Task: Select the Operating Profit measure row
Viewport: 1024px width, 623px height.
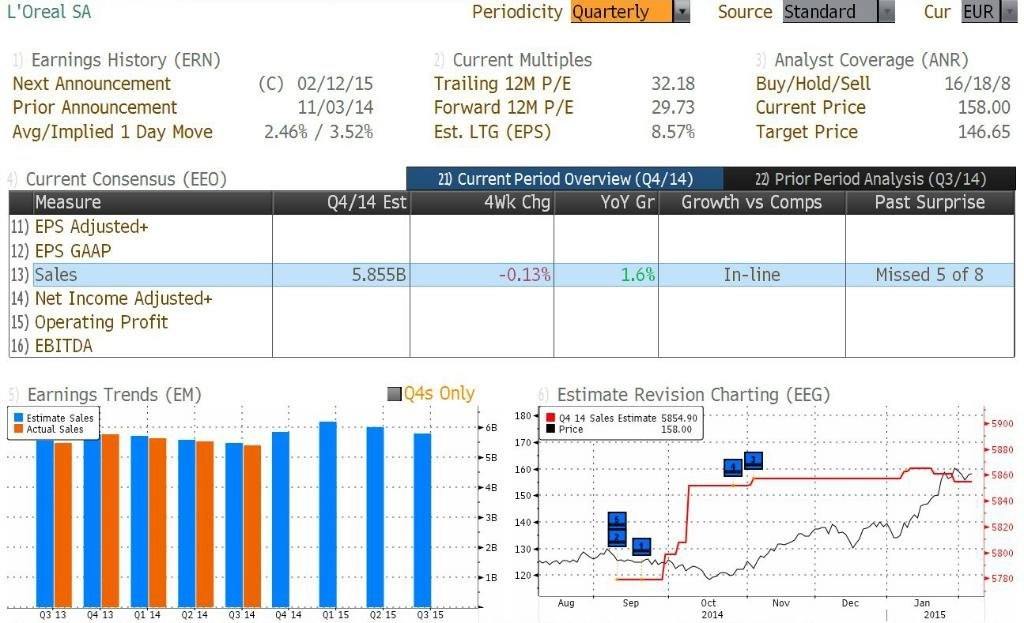Action: click(x=512, y=322)
